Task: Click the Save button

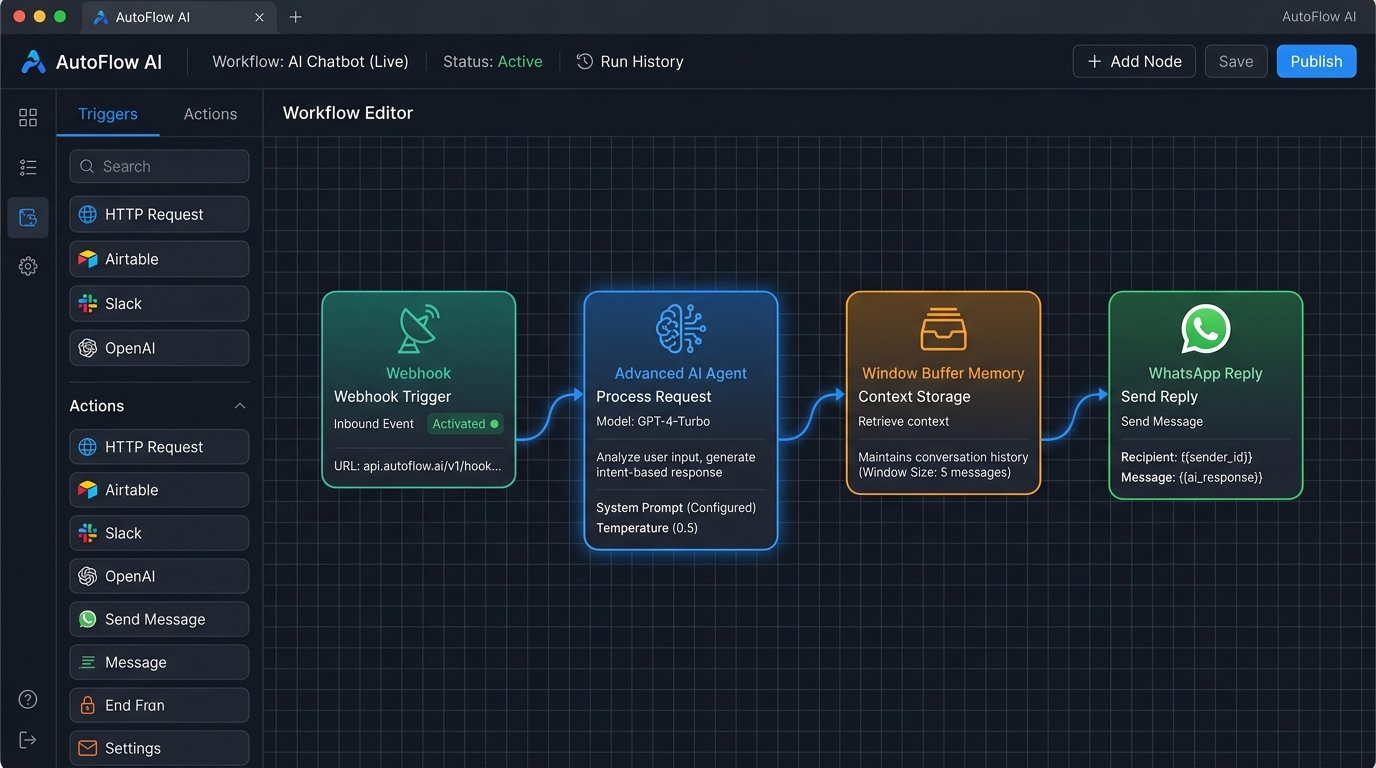Action: click(1236, 61)
